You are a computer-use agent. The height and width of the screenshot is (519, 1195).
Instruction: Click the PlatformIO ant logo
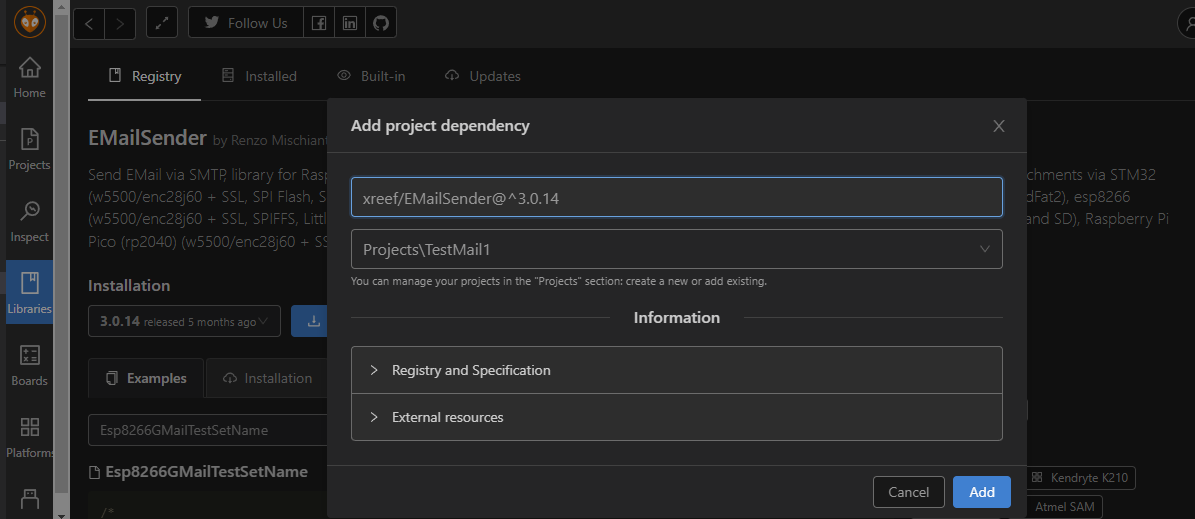tap(30, 22)
